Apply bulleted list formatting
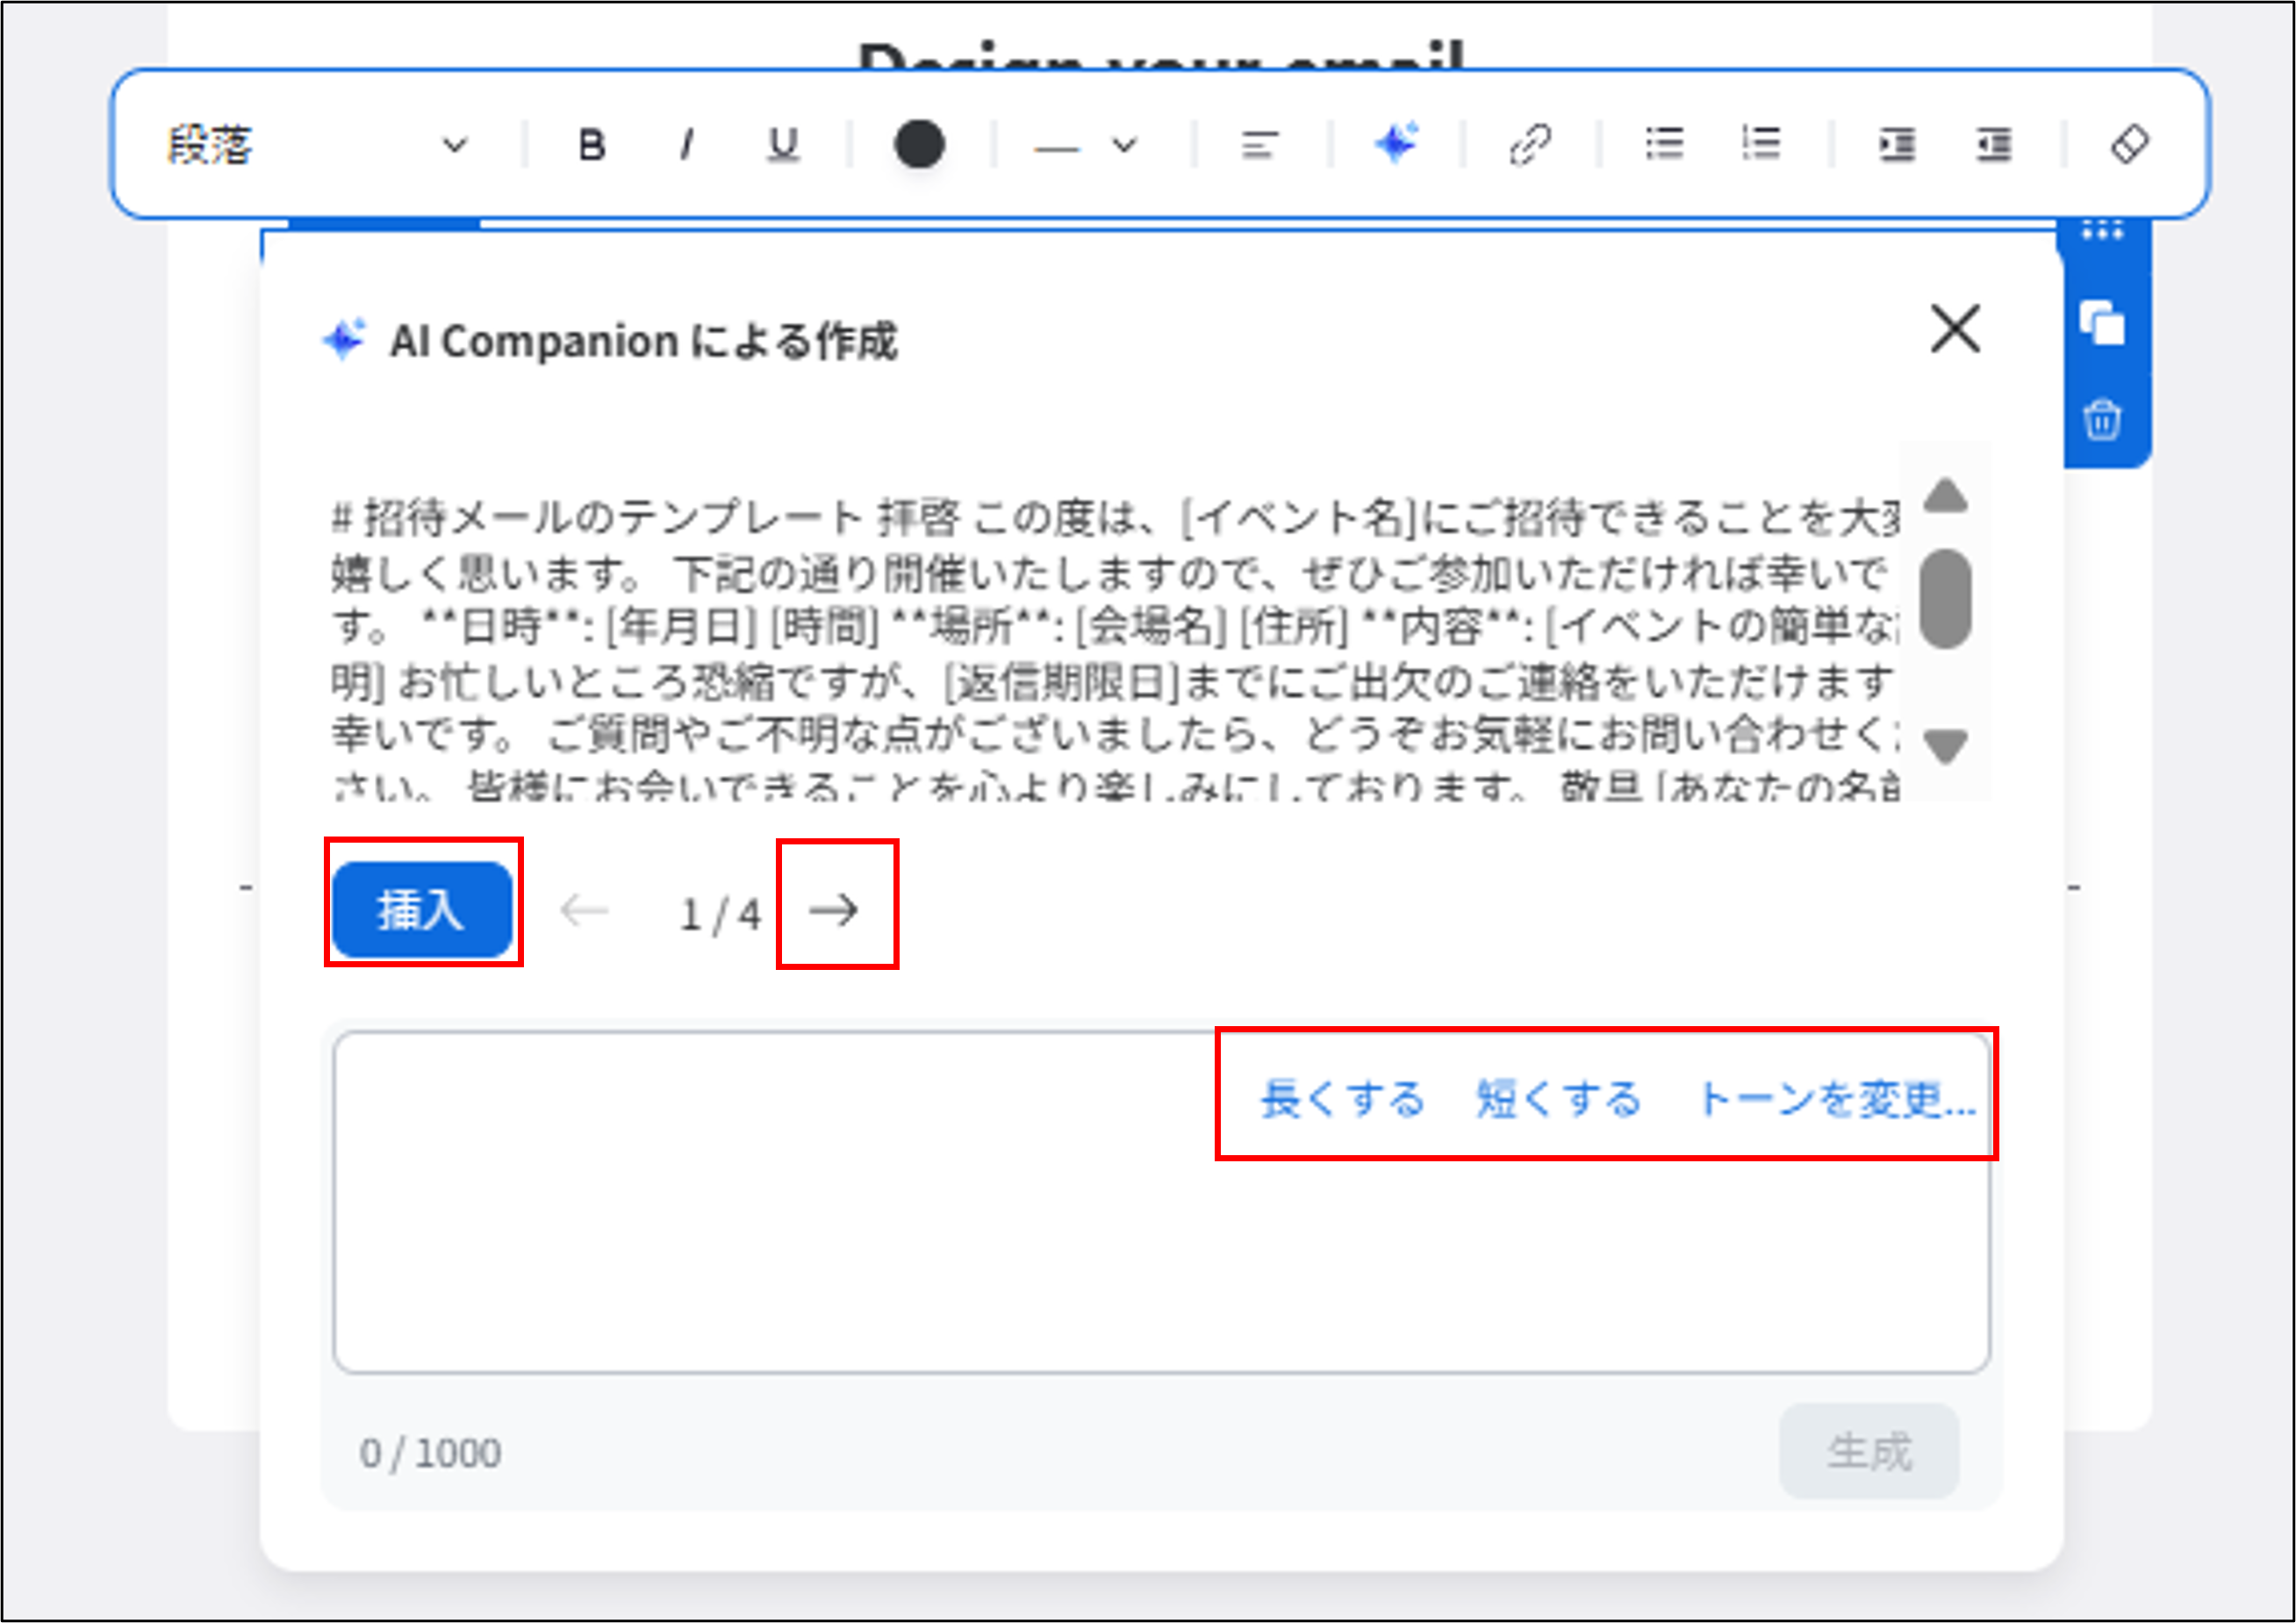 click(x=1665, y=144)
